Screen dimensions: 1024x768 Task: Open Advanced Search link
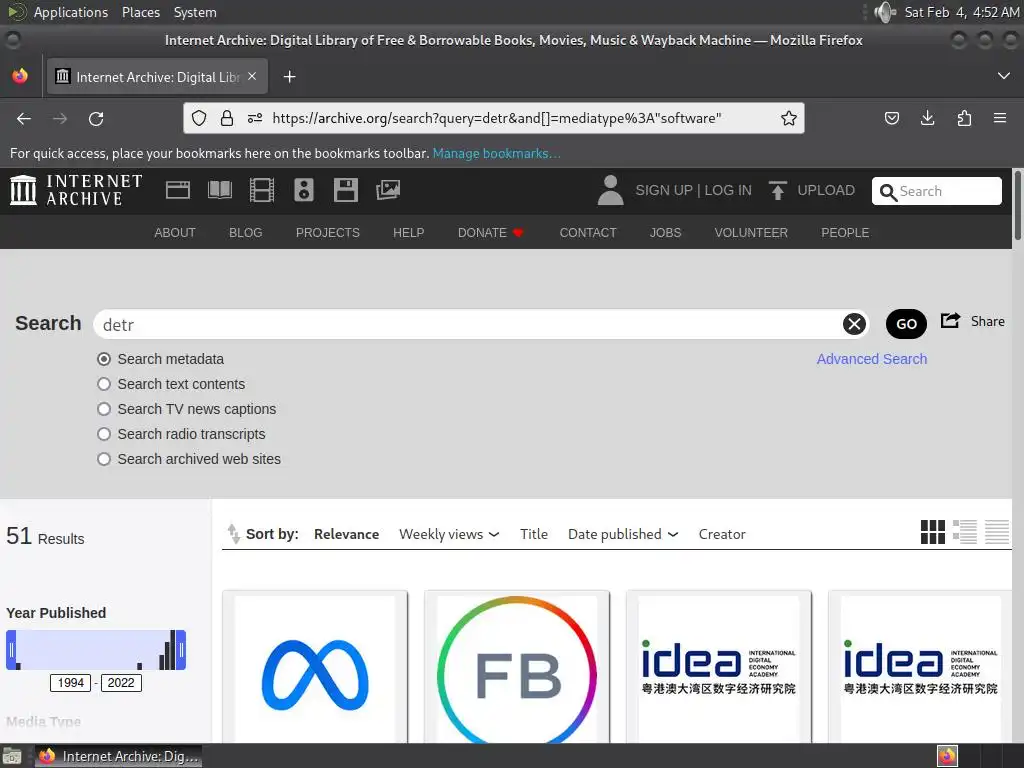coord(871,359)
